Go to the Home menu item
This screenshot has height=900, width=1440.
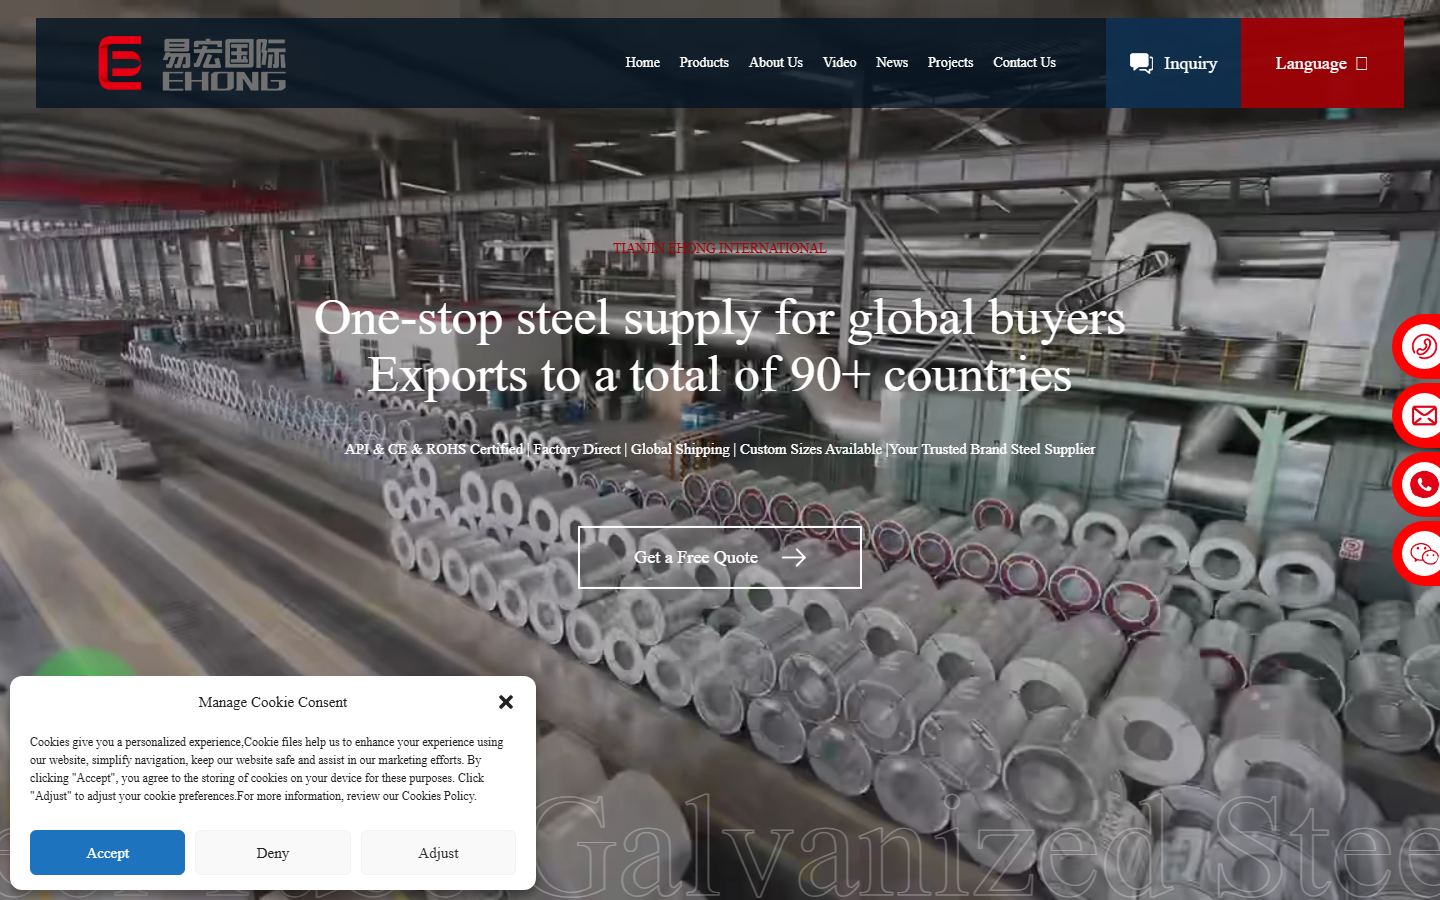tap(642, 62)
